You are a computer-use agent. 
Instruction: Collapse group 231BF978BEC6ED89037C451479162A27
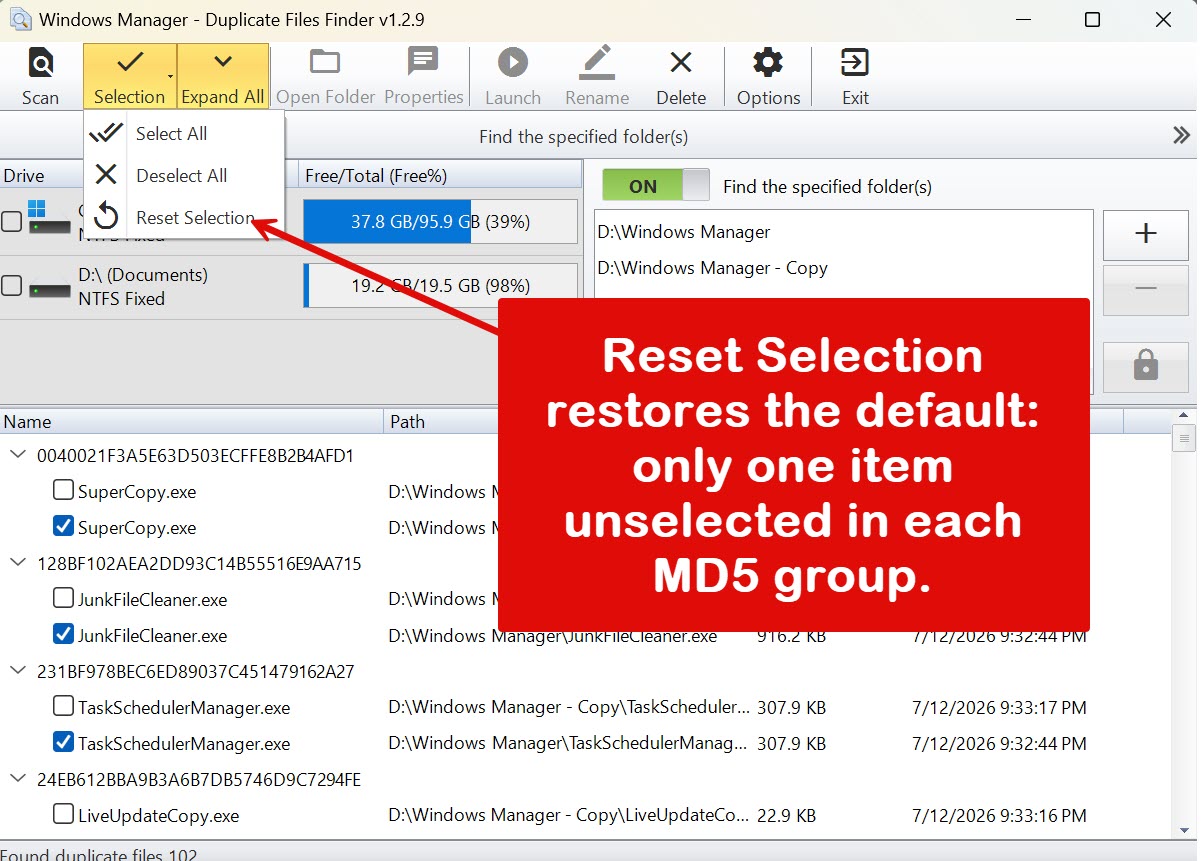pos(18,672)
